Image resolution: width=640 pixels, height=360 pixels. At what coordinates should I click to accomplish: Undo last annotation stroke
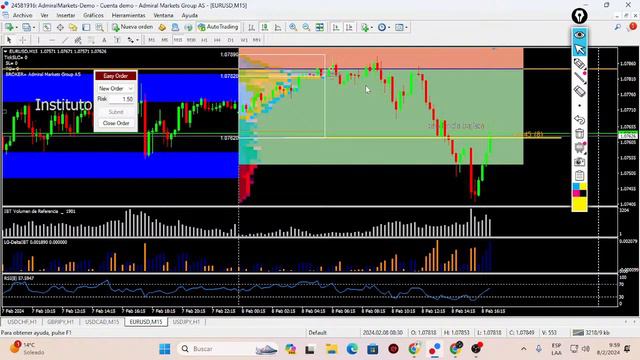pos(579,120)
